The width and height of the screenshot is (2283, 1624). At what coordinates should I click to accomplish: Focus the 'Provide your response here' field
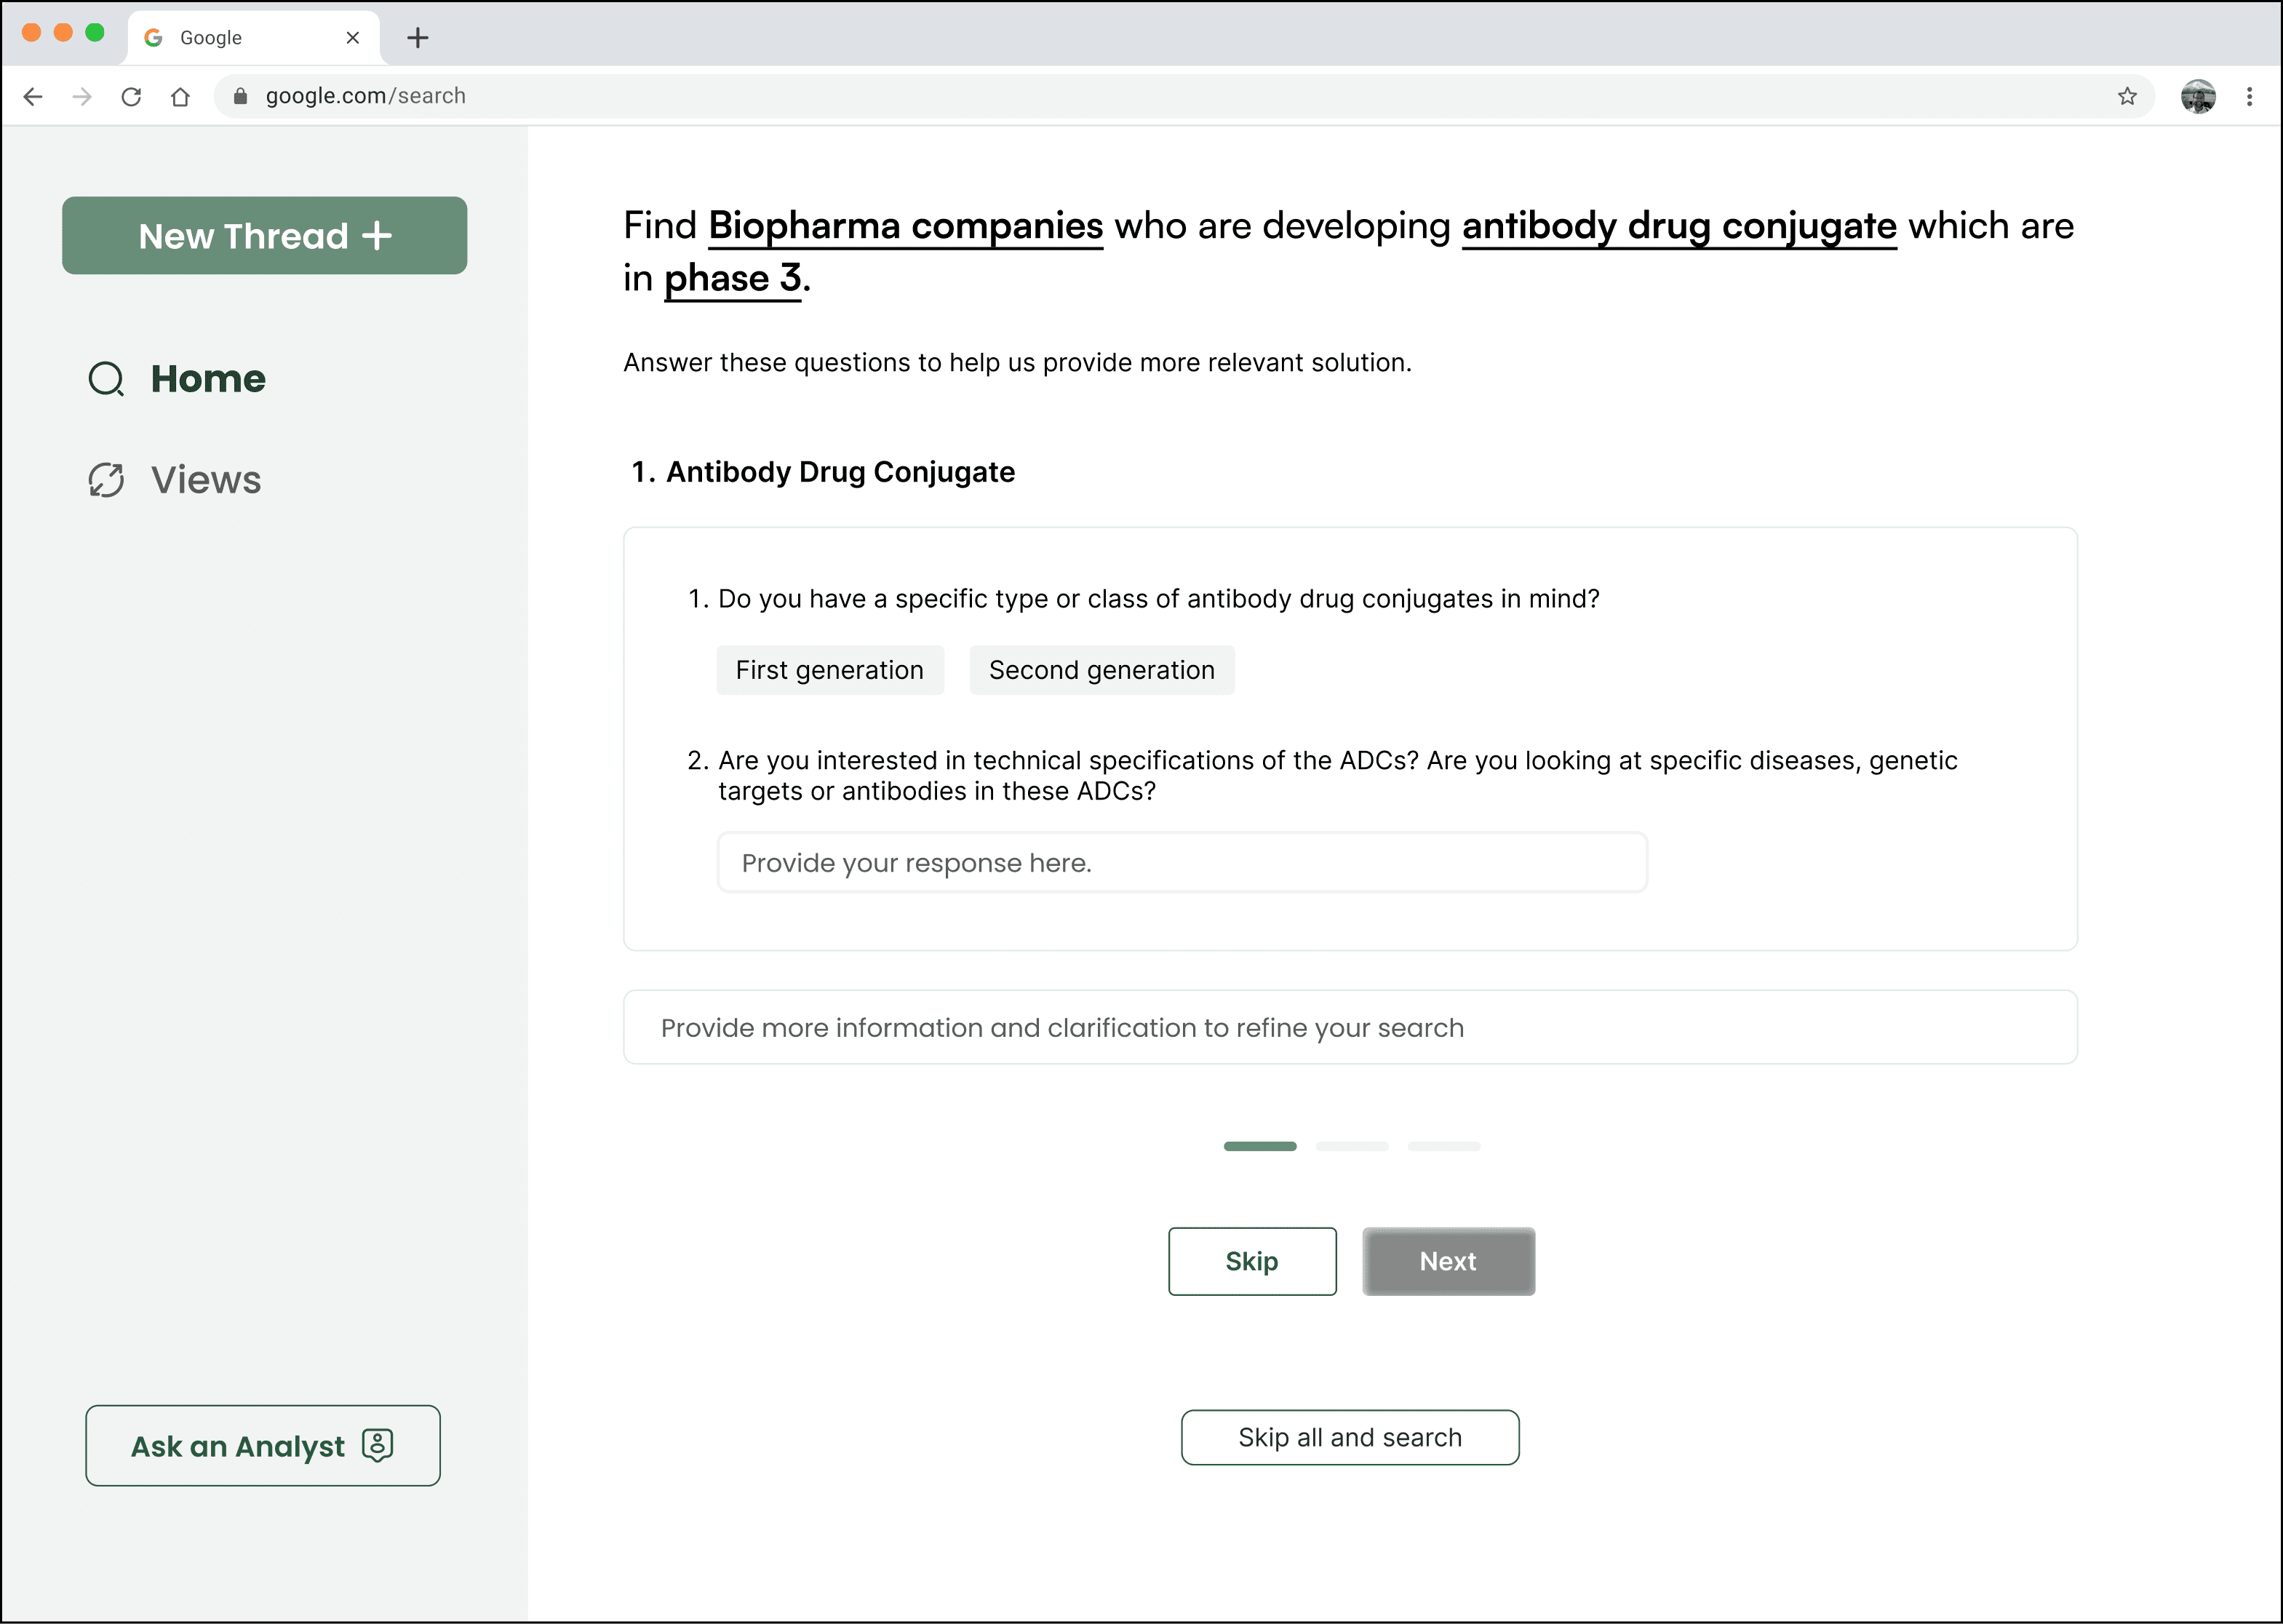(x=1181, y=862)
